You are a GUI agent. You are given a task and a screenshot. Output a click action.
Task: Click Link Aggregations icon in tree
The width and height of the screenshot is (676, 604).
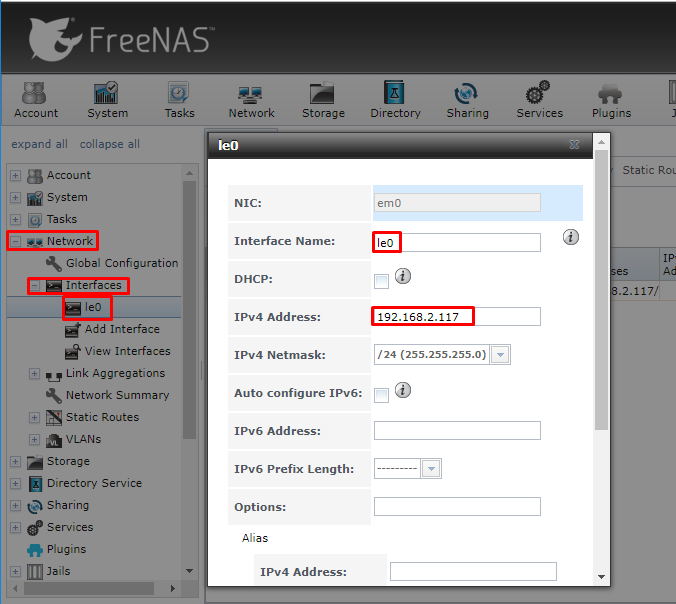point(54,376)
